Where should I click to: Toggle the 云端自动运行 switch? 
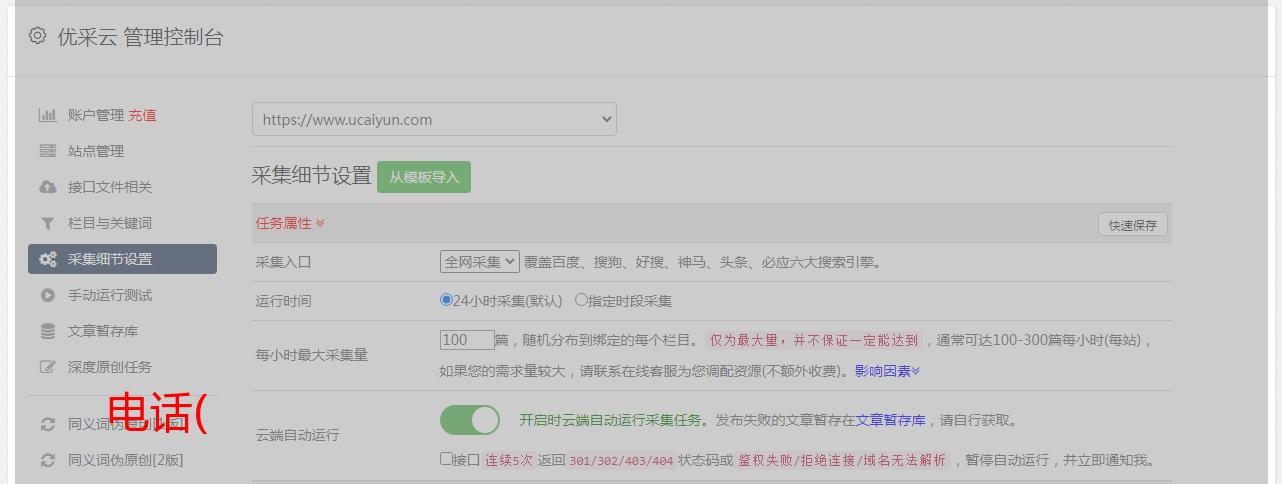tap(470, 420)
